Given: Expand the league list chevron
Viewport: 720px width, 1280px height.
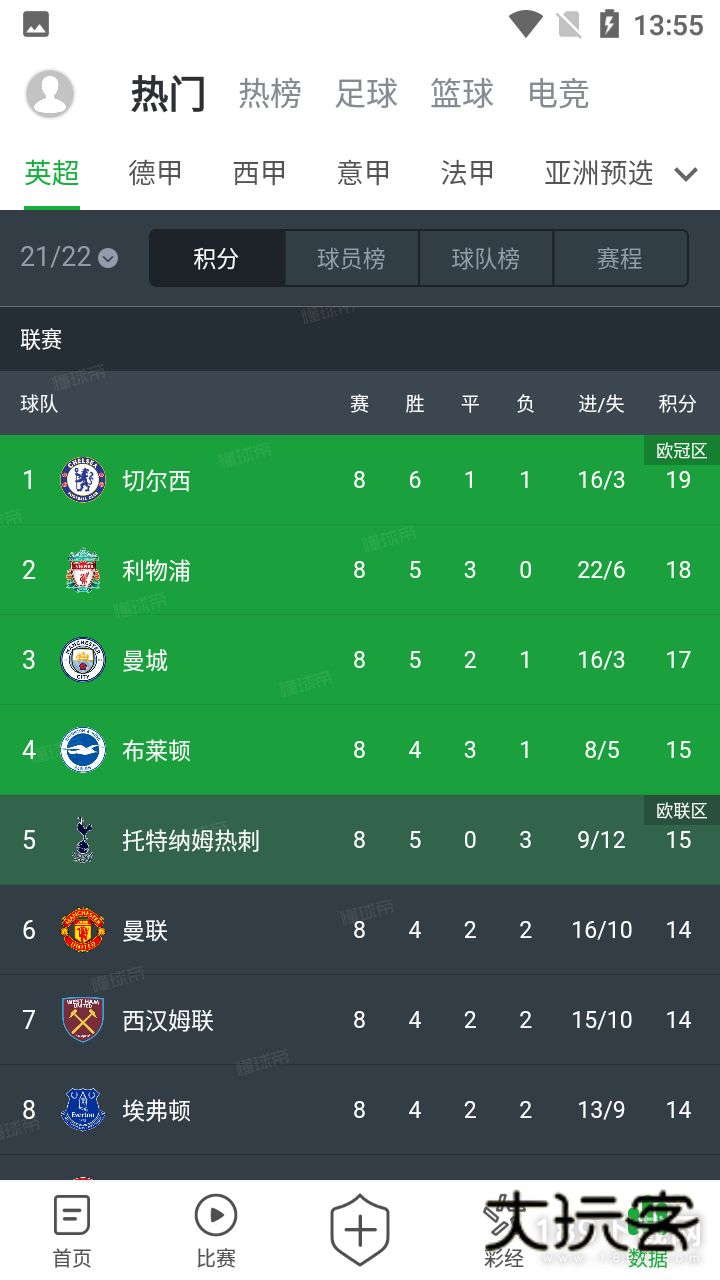Looking at the screenshot, I should (686, 174).
